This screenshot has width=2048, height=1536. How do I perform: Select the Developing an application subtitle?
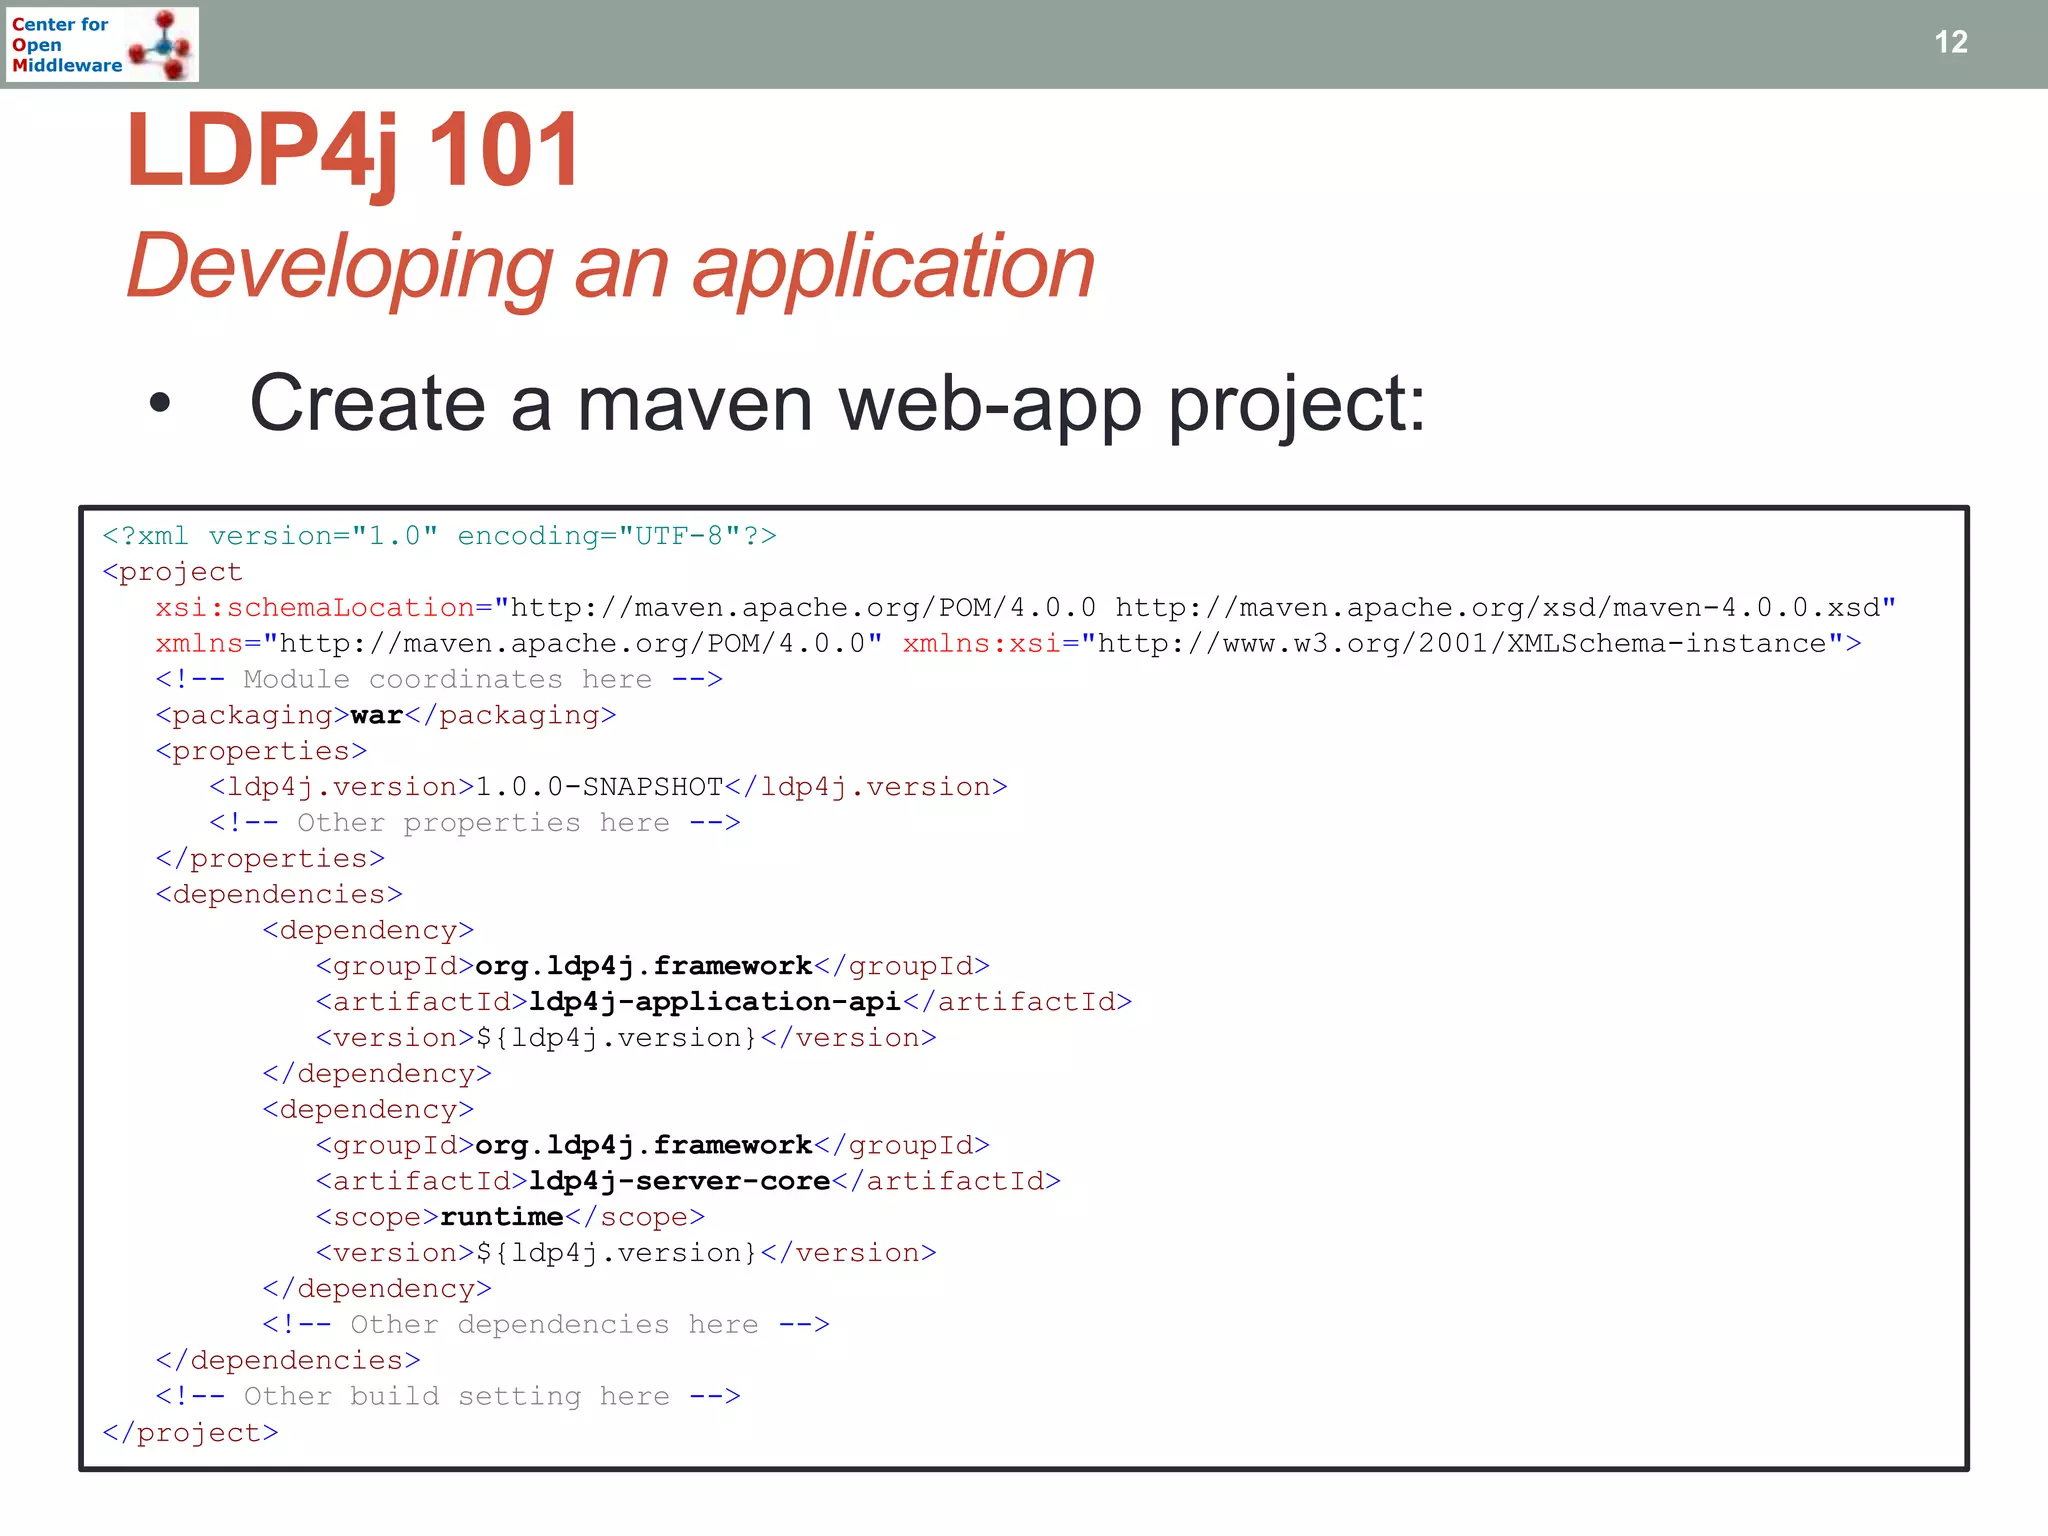click(610, 266)
